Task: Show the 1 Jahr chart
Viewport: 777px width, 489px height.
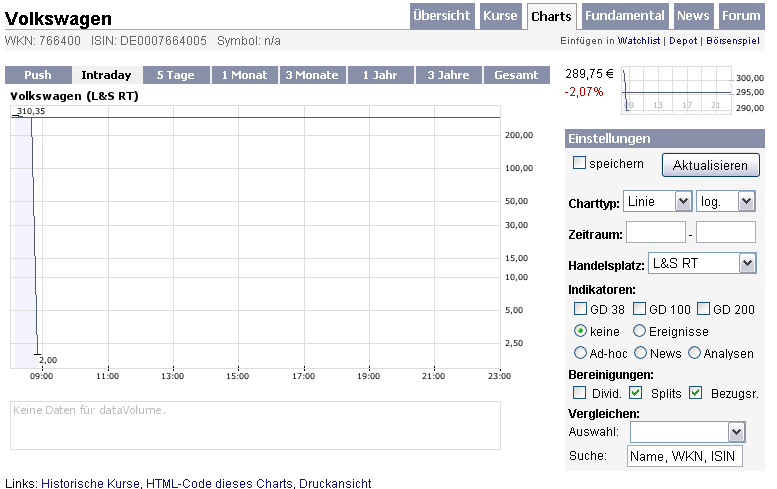Action: [380, 75]
